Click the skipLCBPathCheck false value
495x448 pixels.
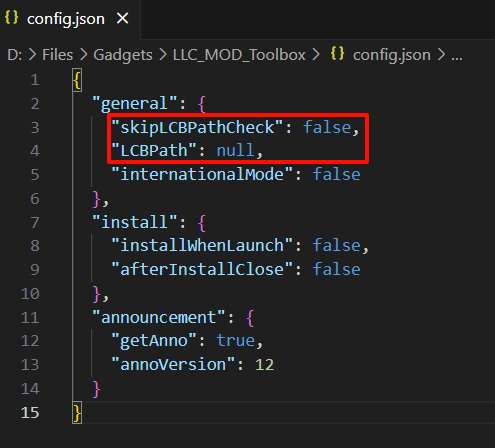tap(327, 128)
